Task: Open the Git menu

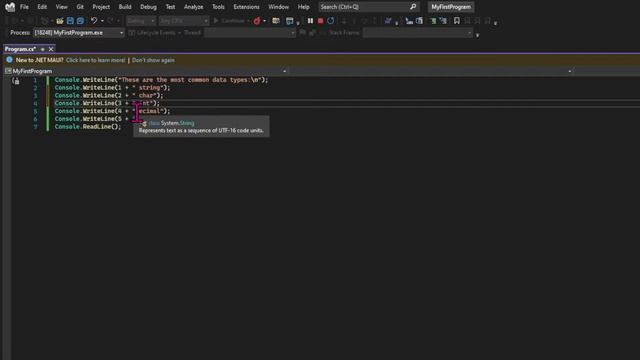Action: 80,7
